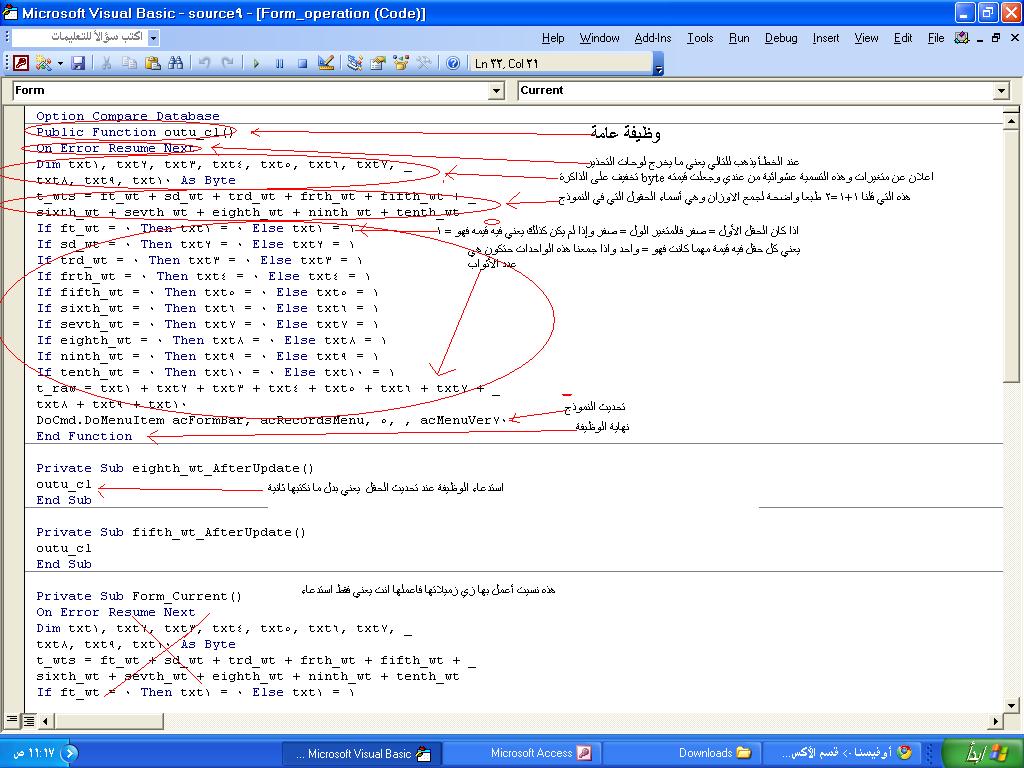The image size is (1024, 768).
Task: Click the Insert Module toolbar icon
Action: [43, 63]
